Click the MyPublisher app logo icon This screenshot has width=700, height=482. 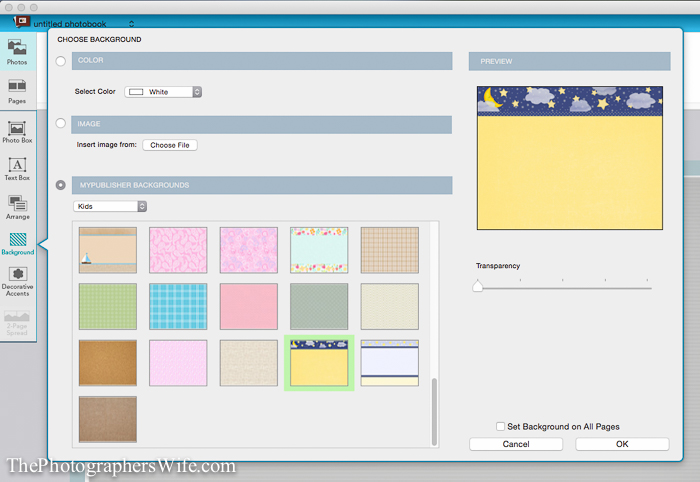21,21
